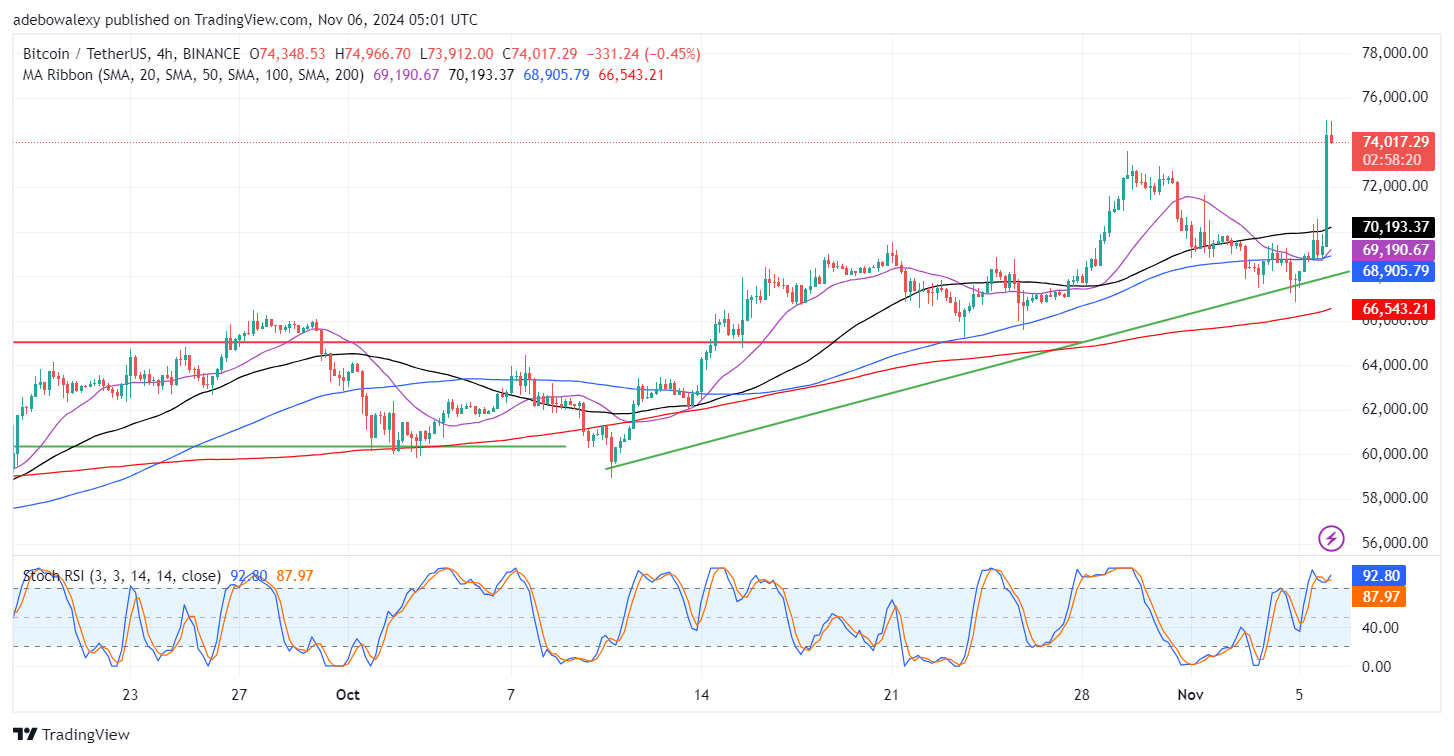Click the 60,000.00 price axis label
This screenshot has width=1454, height=756.
pyautogui.click(x=1393, y=454)
